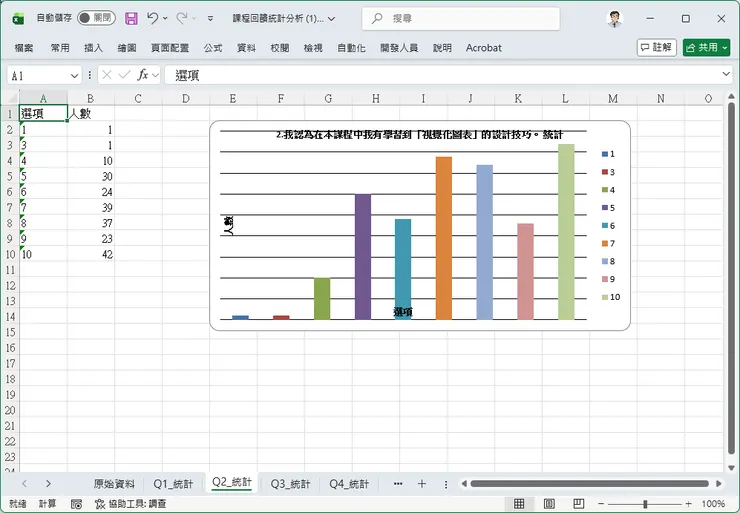
Task: Open the 頁面配置 ribbon tab
Action: (x=169, y=48)
